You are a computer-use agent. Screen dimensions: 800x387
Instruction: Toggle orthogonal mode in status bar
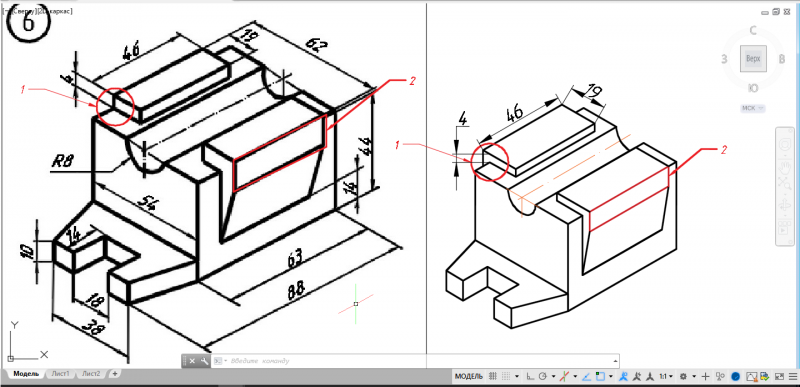[530, 376]
